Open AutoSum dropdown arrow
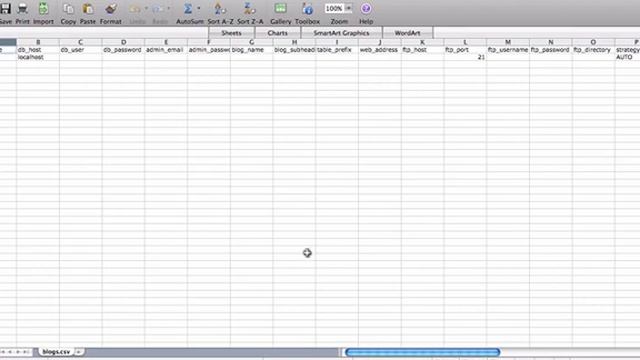The image size is (640, 360). [199, 8]
